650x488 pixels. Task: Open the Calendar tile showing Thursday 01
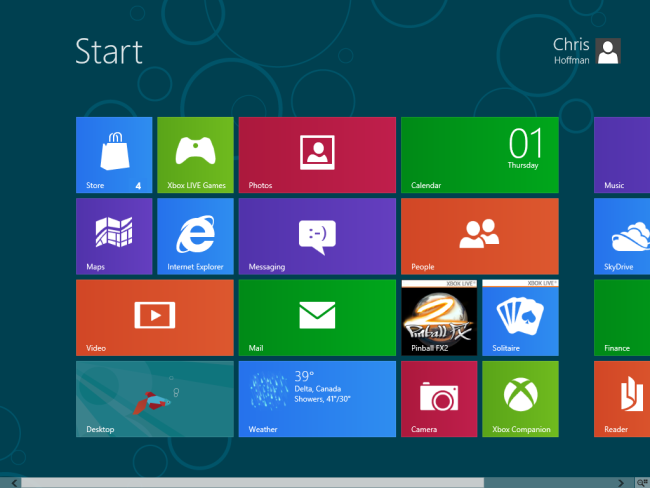tap(480, 155)
